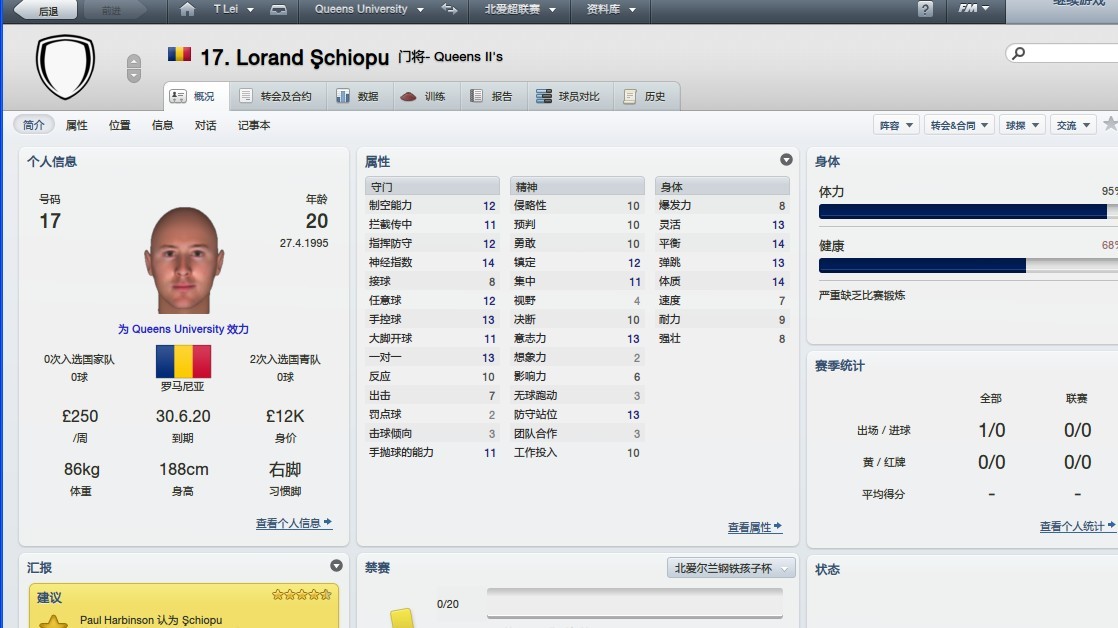Click the 防守站位 attribute row
Viewport: 1118px width, 628px height.
point(577,414)
